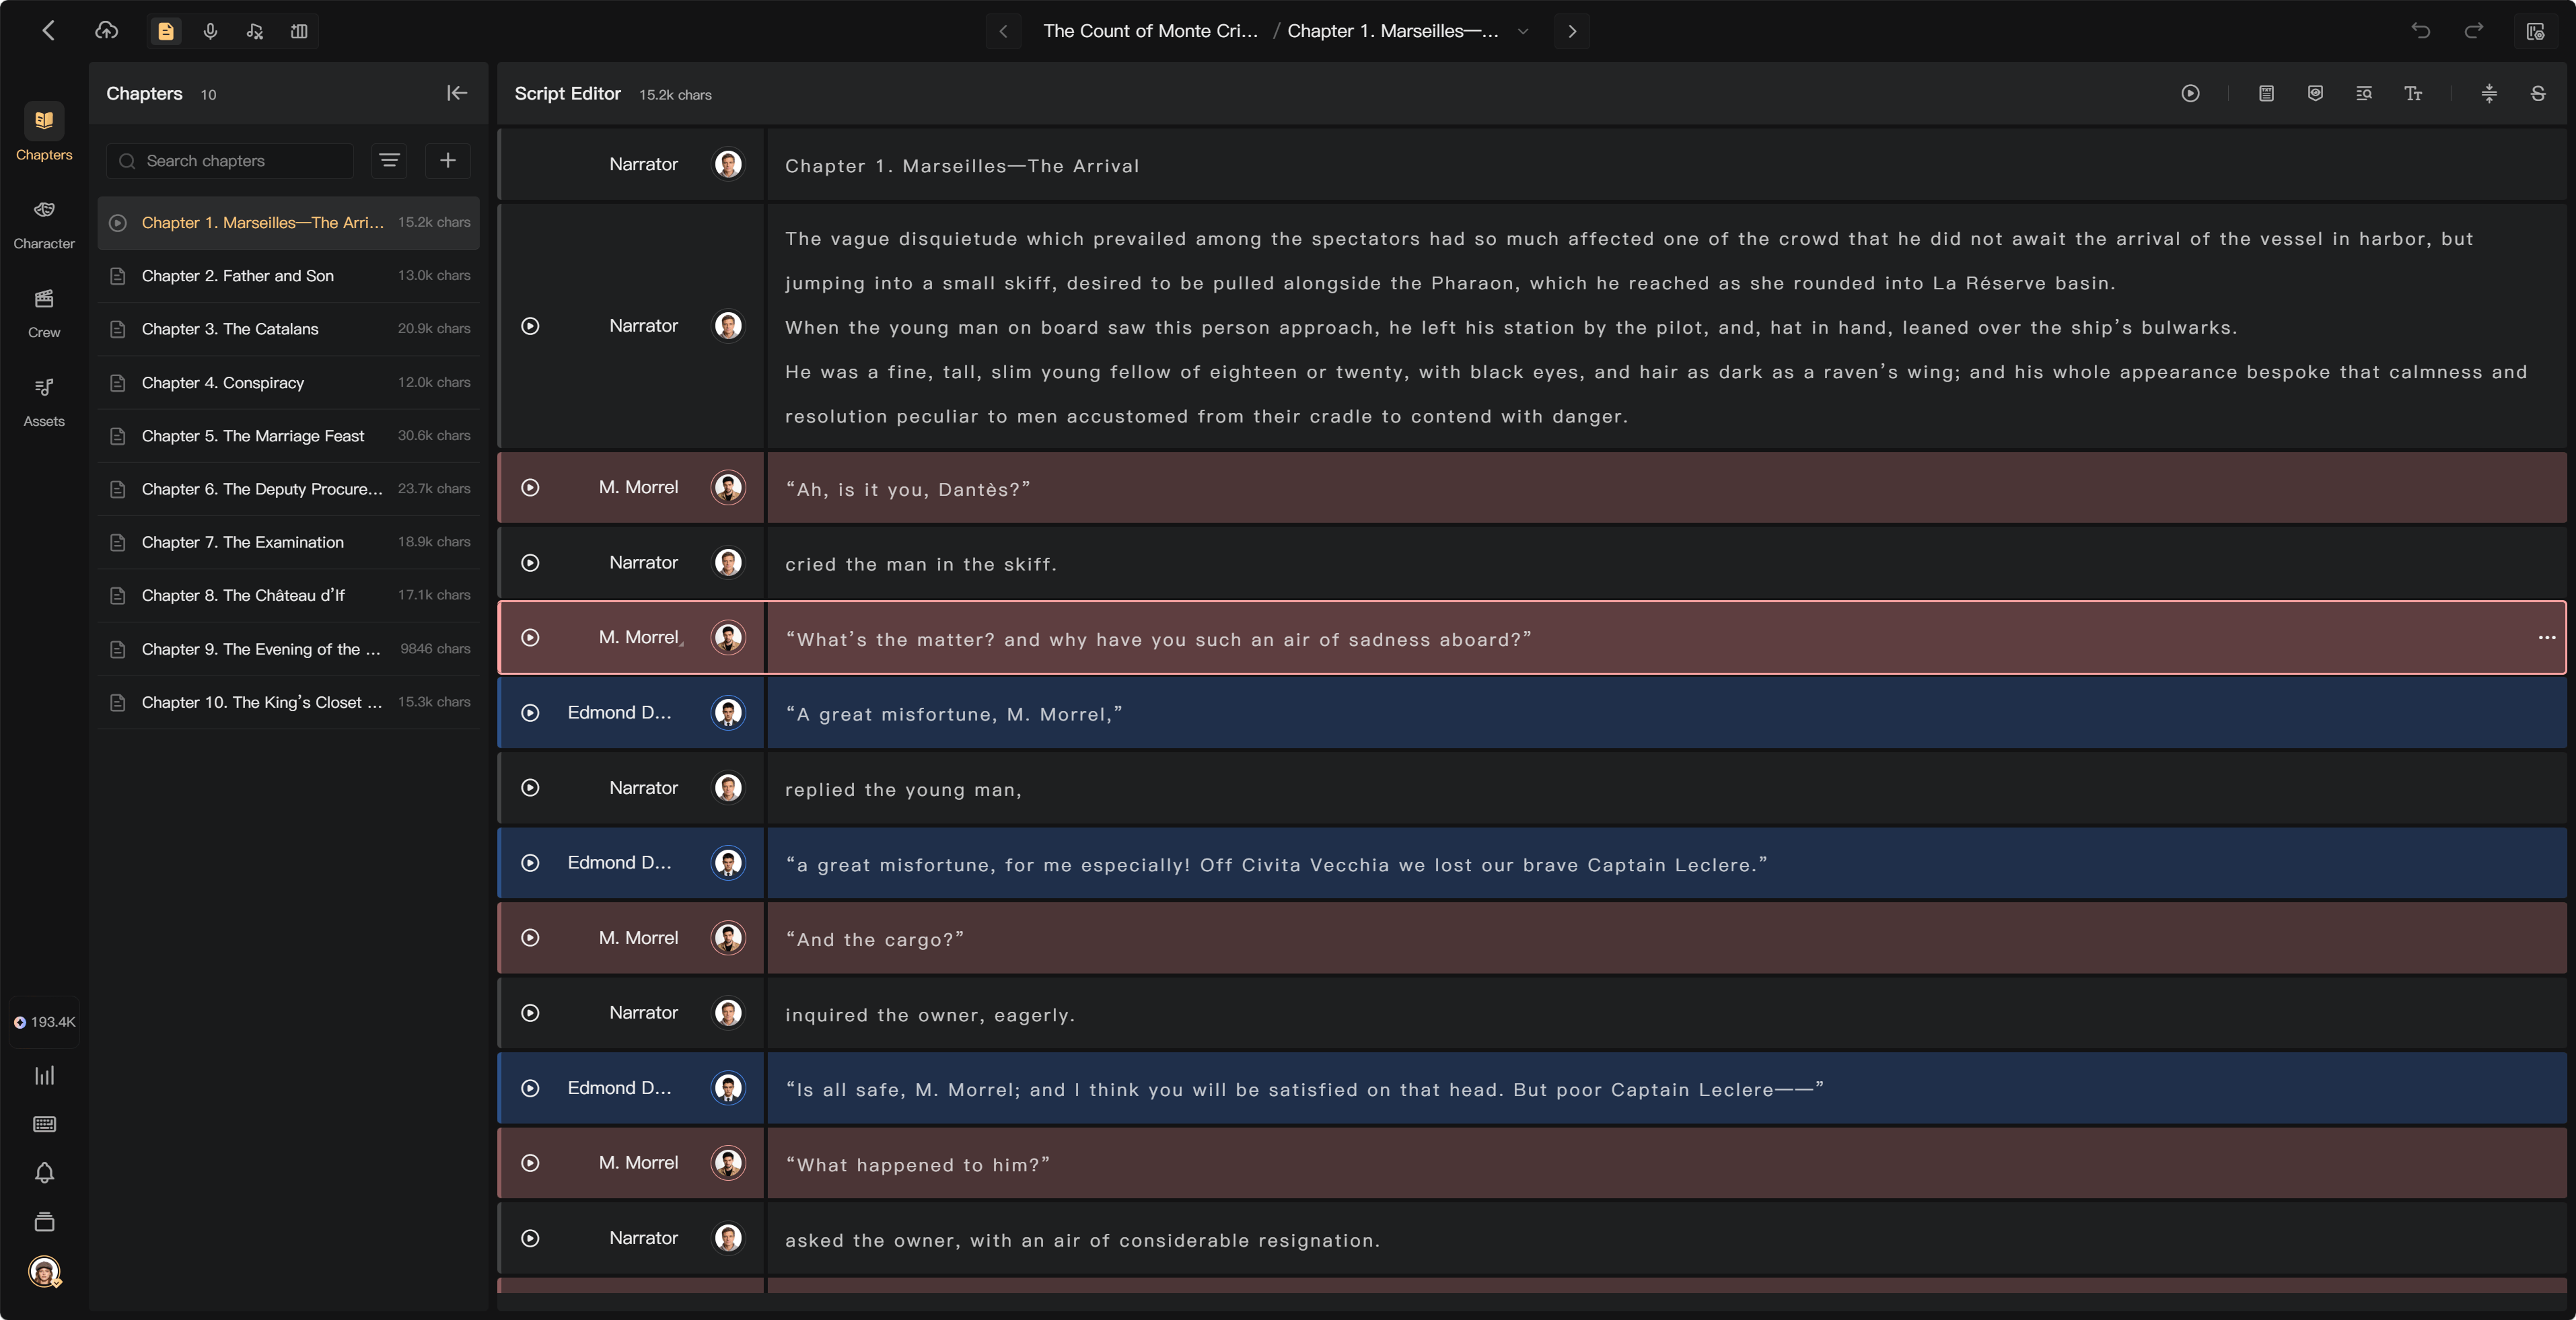Open the keyboard shortcuts icon
This screenshot has height=1320, width=2576.
(x=44, y=1124)
